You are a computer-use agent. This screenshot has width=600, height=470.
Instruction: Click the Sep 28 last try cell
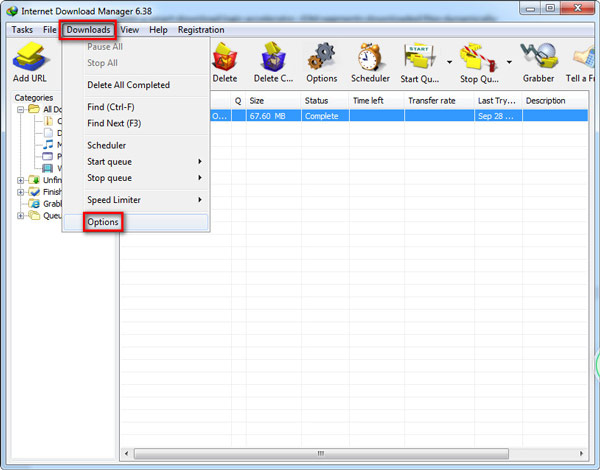498,116
